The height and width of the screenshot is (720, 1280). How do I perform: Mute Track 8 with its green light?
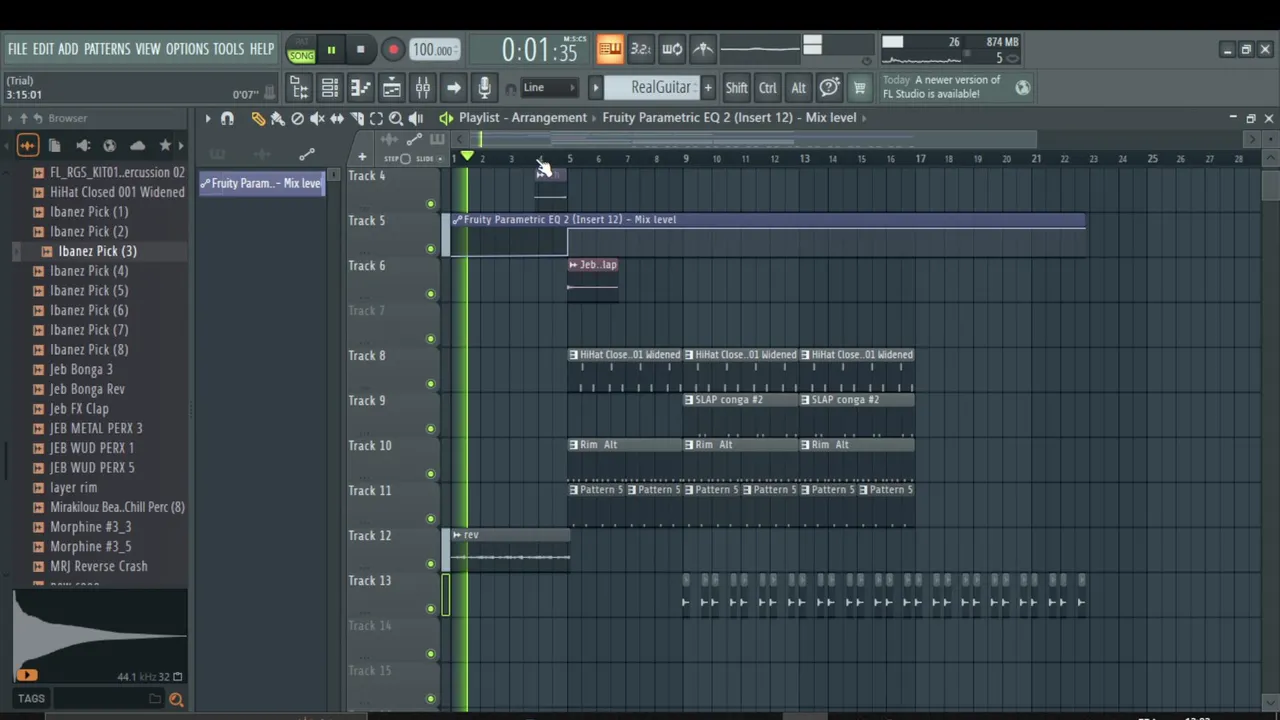point(431,384)
